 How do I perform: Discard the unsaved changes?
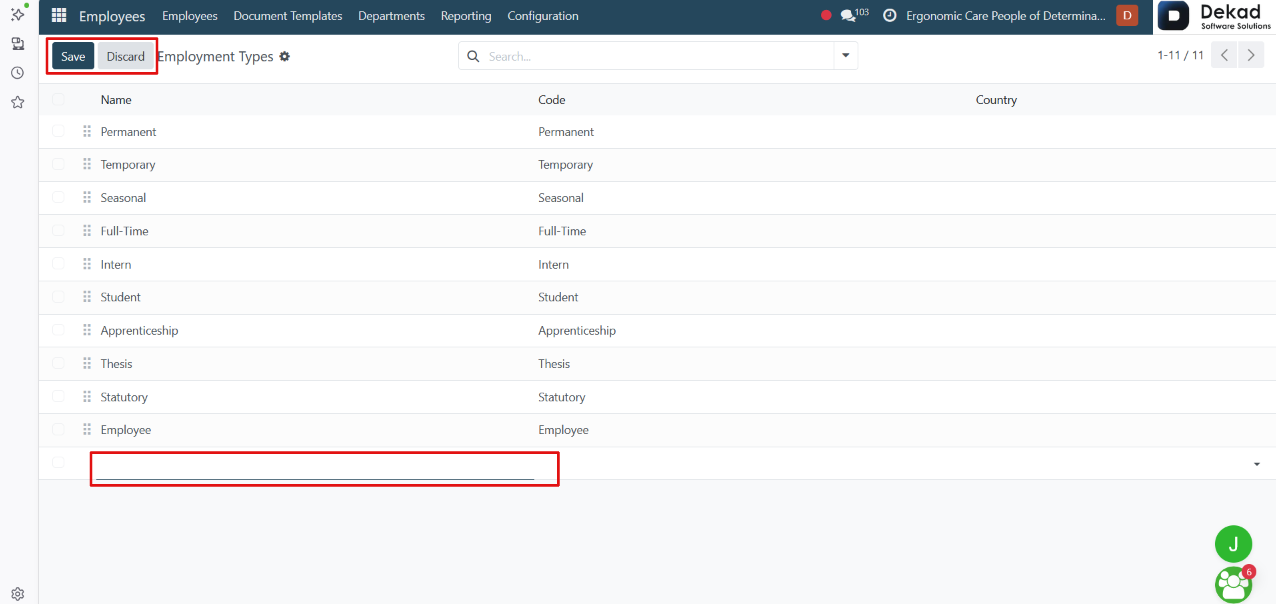click(126, 56)
